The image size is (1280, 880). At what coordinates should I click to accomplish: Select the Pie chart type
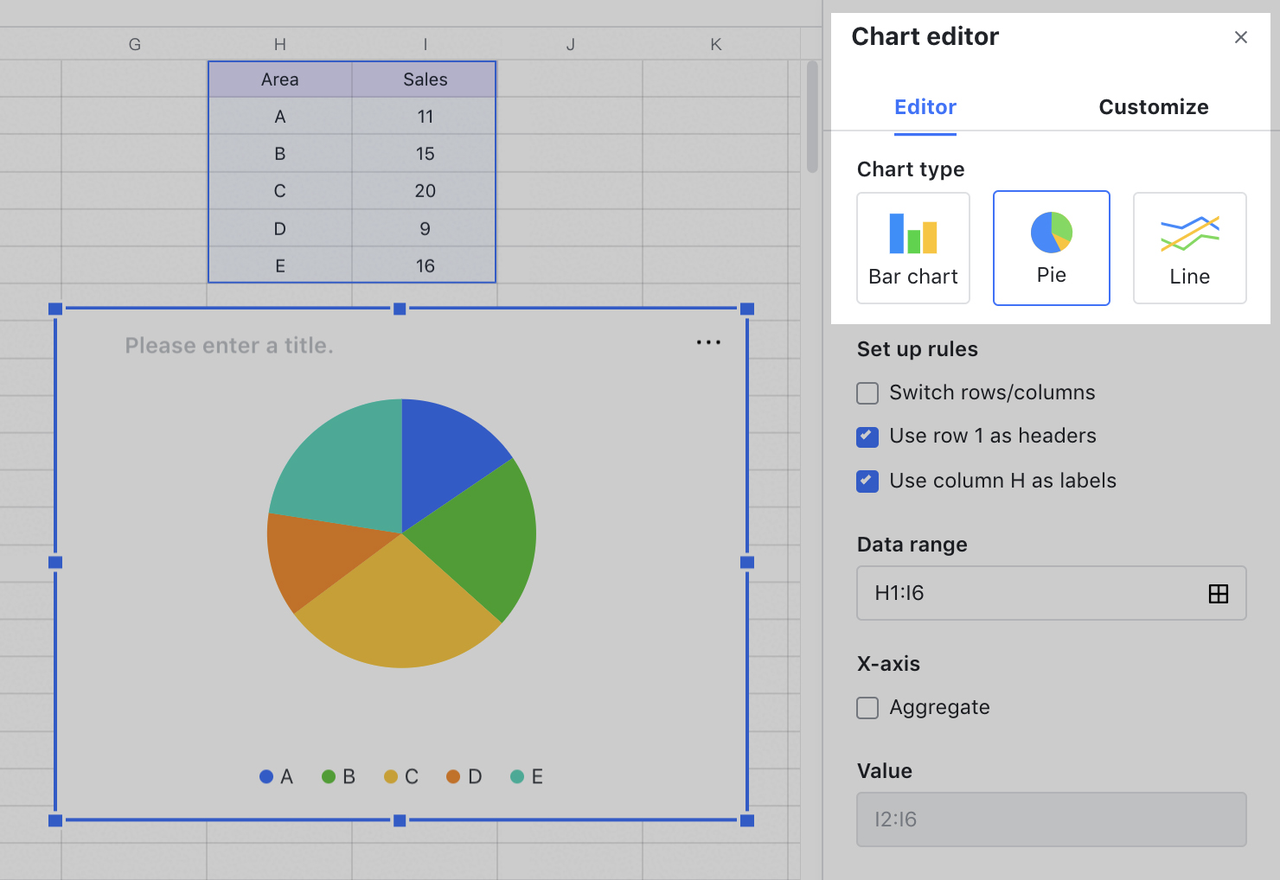(1051, 248)
